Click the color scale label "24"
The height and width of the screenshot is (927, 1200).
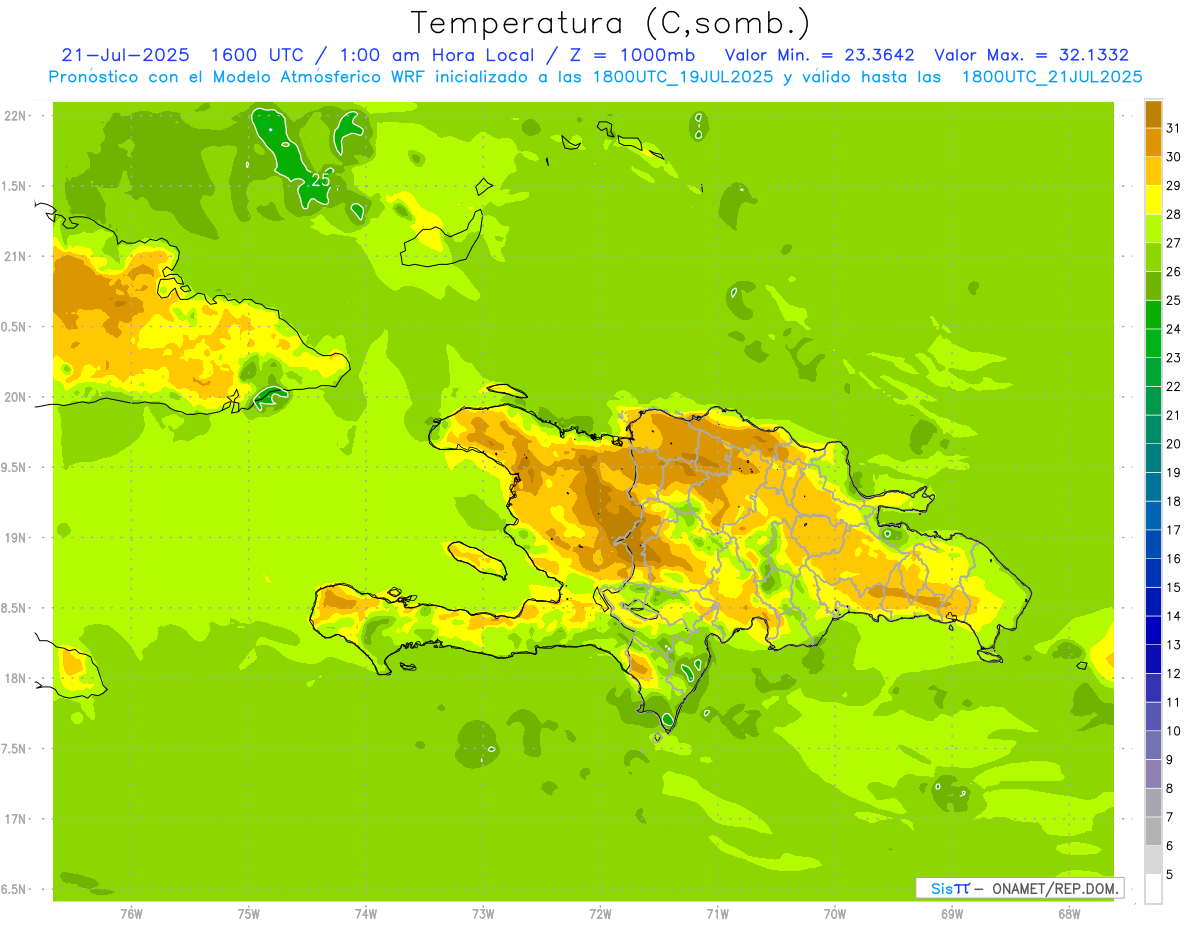point(1173,329)
